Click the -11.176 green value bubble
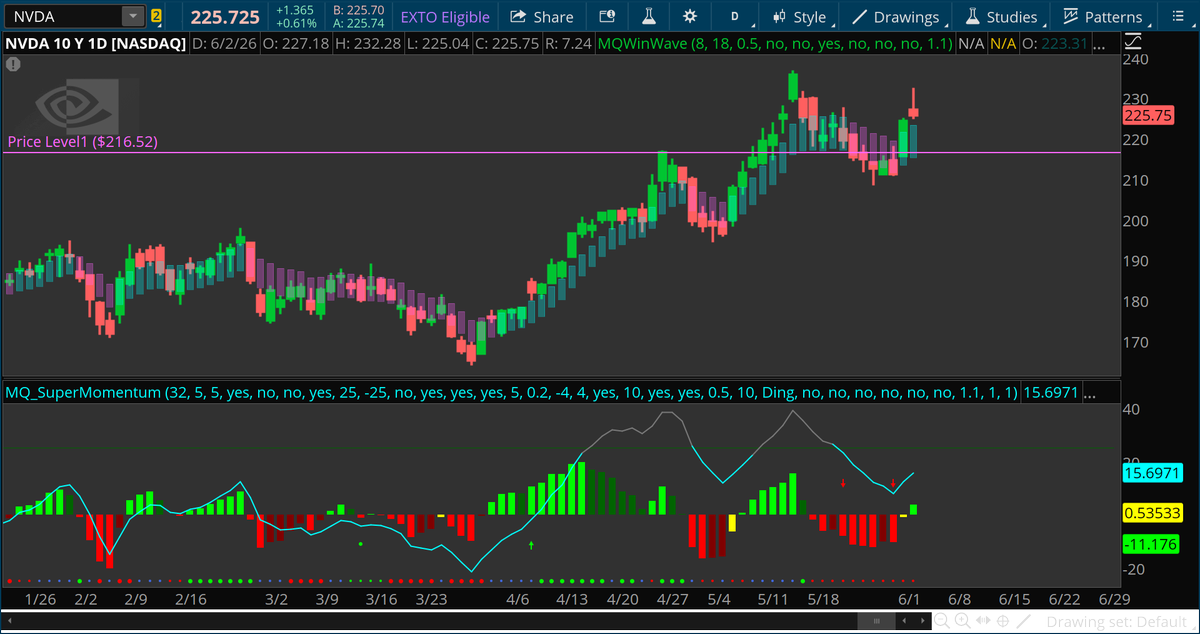 pos(1149,545)
